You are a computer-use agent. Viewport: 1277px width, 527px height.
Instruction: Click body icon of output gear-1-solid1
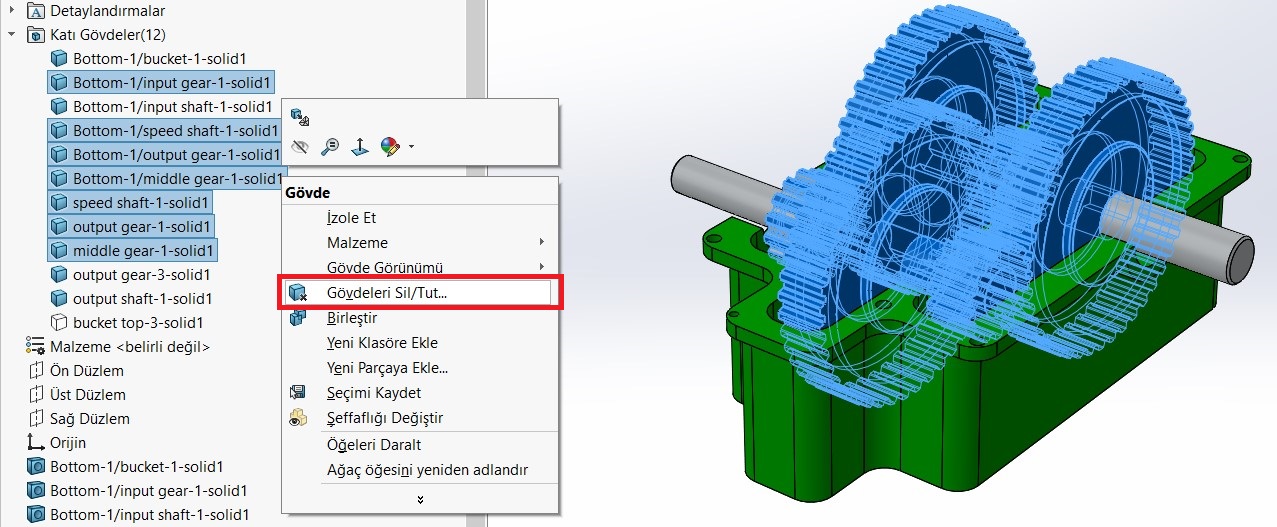[x=59, y=226]
